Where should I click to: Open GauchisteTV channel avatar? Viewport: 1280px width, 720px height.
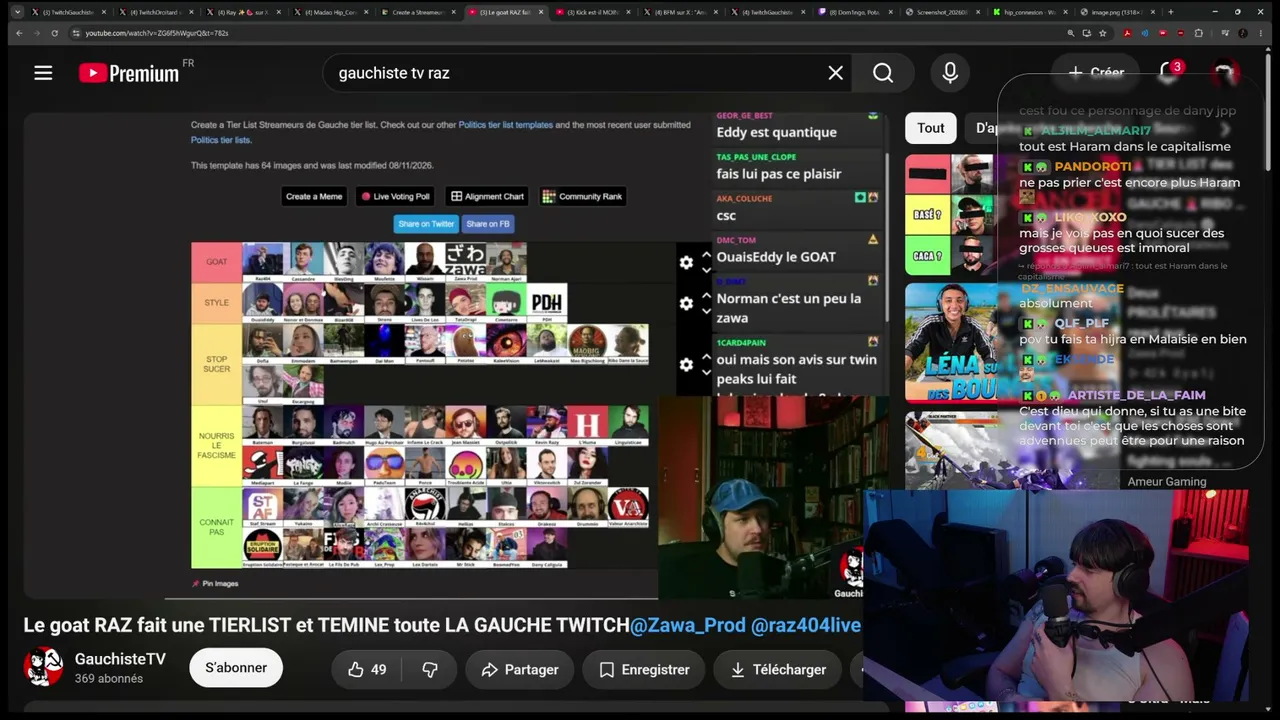43,667
